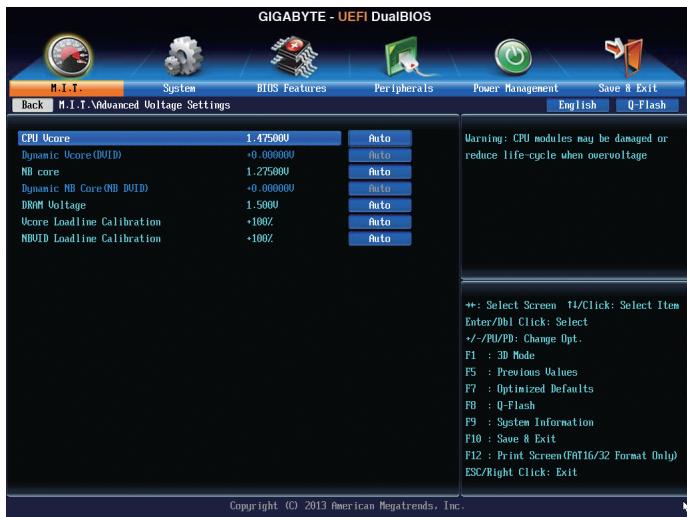This screenshot has height=517, width=687.
Task: Open the Power Management tab
Action: (x=516, y=89)
